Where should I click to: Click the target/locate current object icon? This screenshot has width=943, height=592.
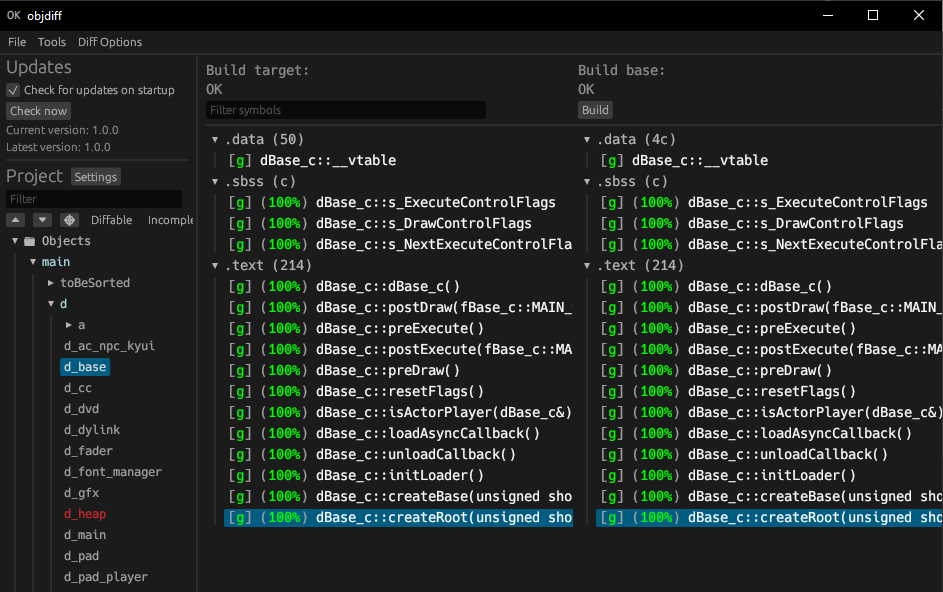[70, 220]
